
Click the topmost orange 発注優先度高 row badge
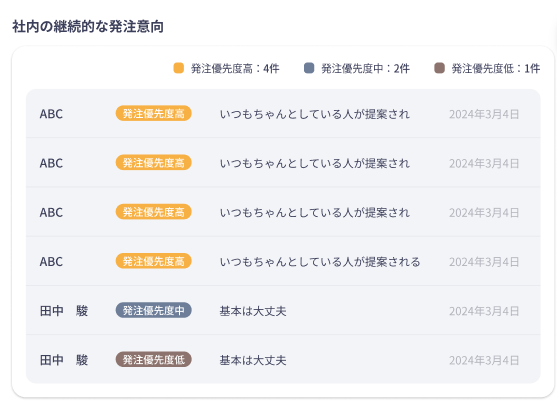153,113
